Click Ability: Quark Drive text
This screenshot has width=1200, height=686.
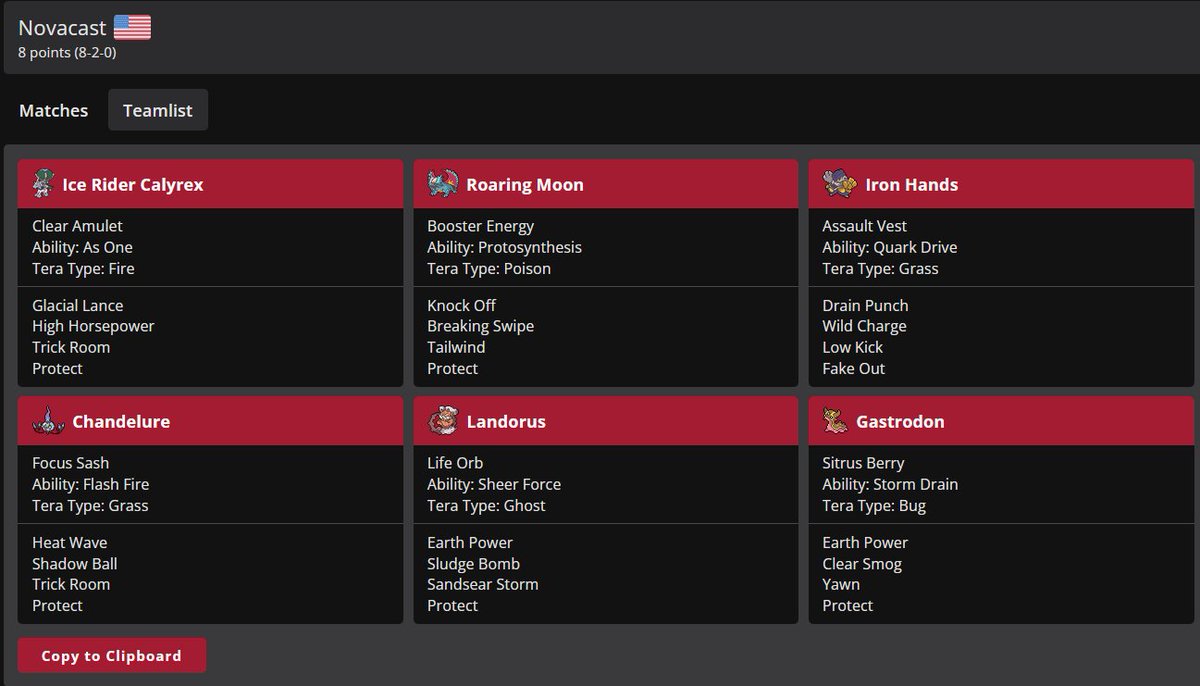point(890,247)
